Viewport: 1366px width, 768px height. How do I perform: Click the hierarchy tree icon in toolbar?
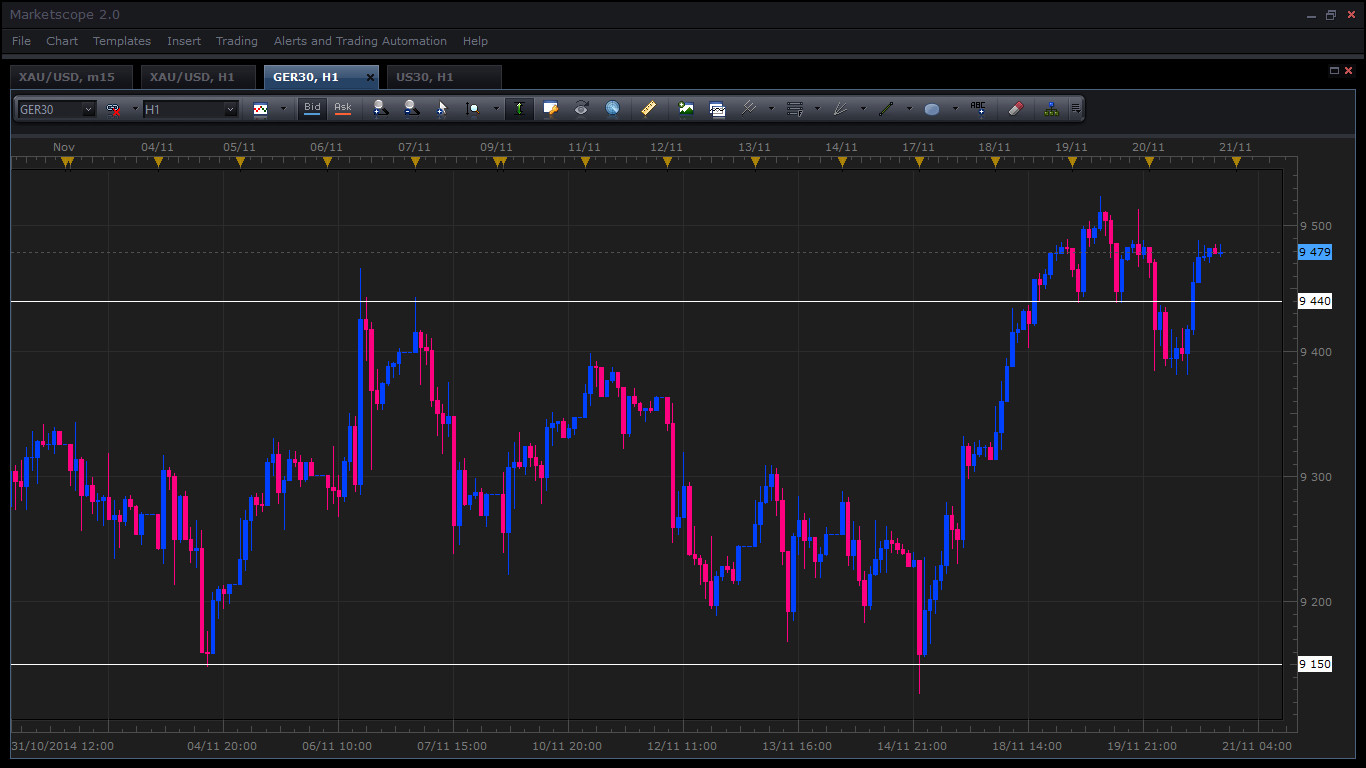tap(1050, 109)
